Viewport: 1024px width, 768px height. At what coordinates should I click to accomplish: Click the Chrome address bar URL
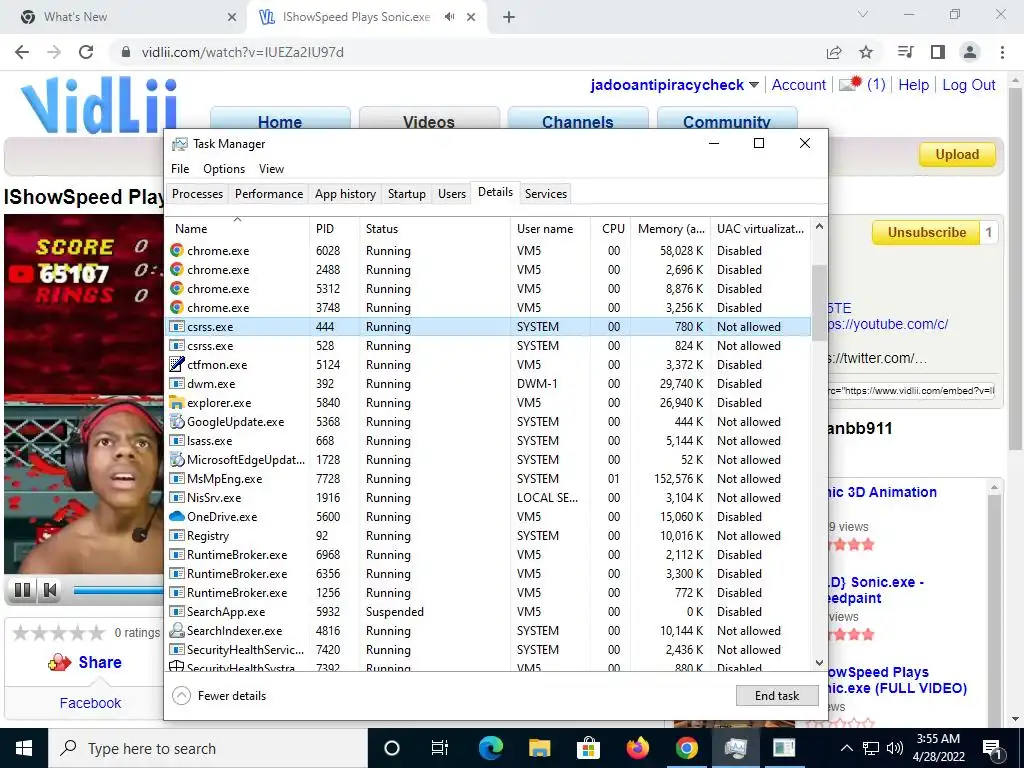click(x=242, y=52)
